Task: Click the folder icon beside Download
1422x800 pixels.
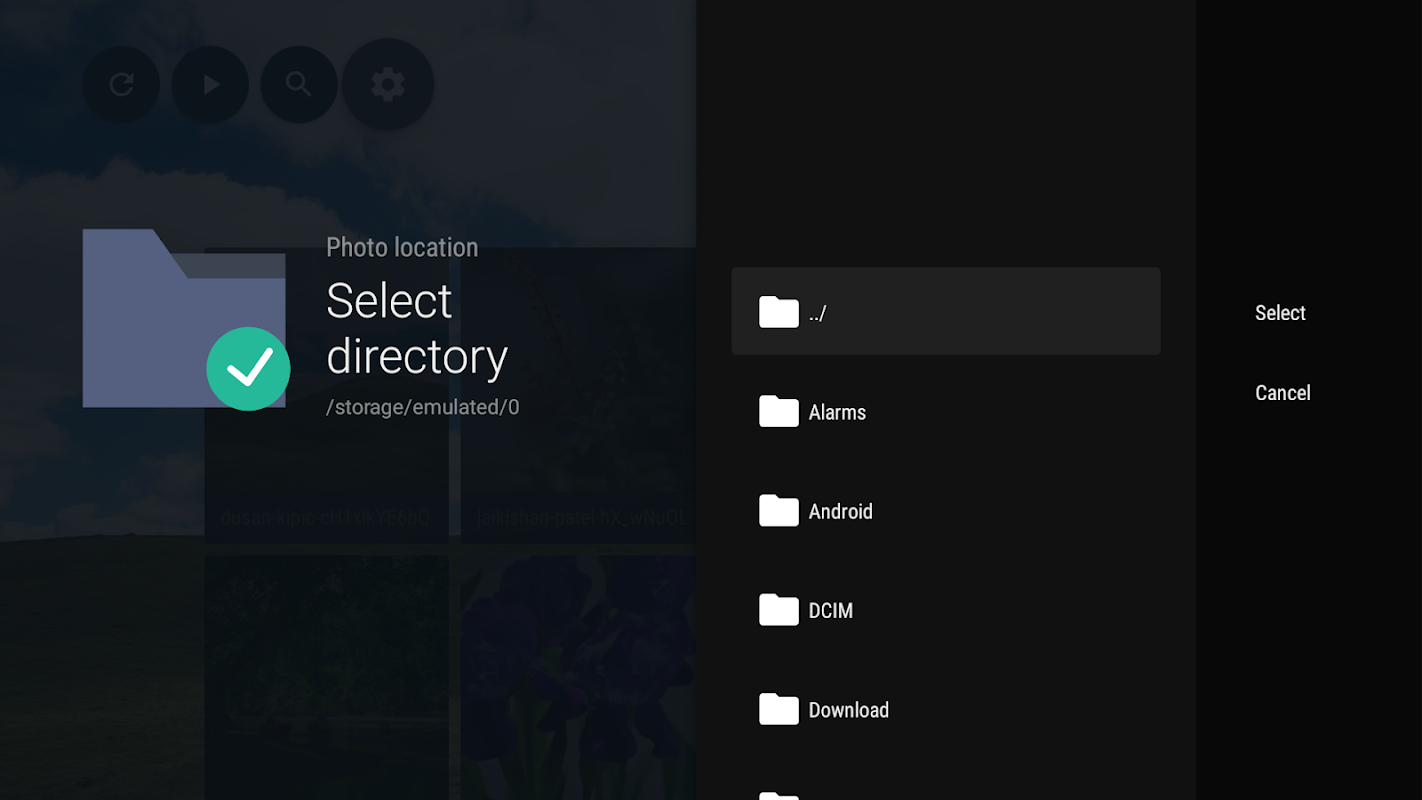Action: click(779, 710)
